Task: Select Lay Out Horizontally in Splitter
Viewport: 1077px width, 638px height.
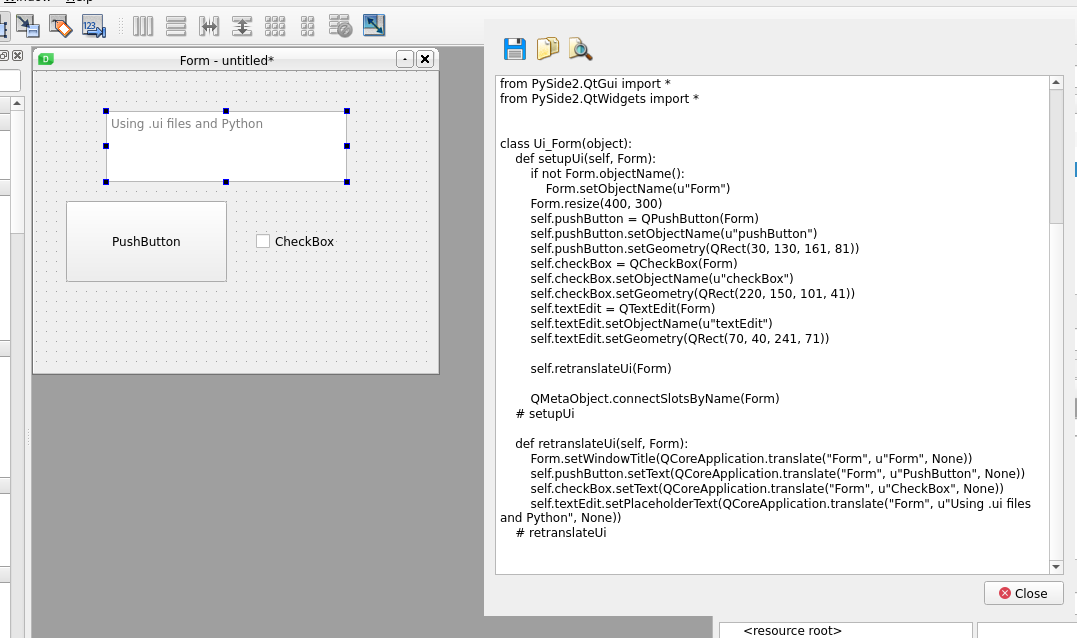Action: [x=210, y=26]
